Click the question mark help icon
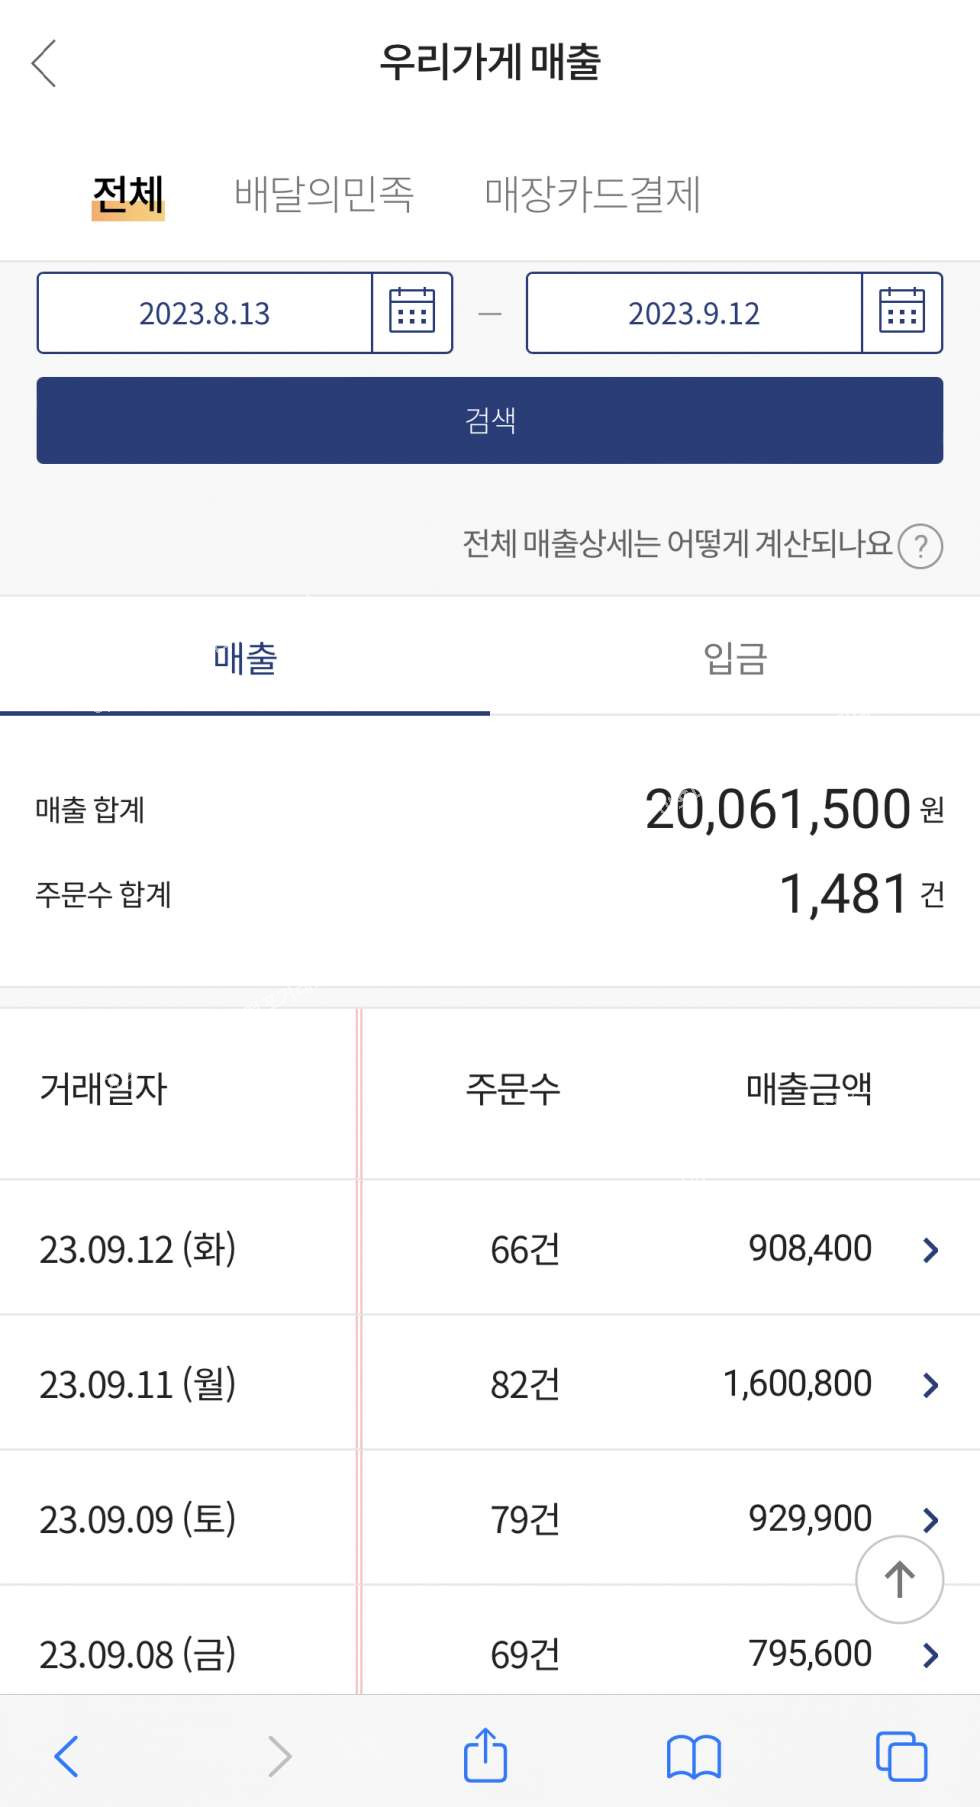The height and width of the screenshot is (1807, 980). (920, 546)
